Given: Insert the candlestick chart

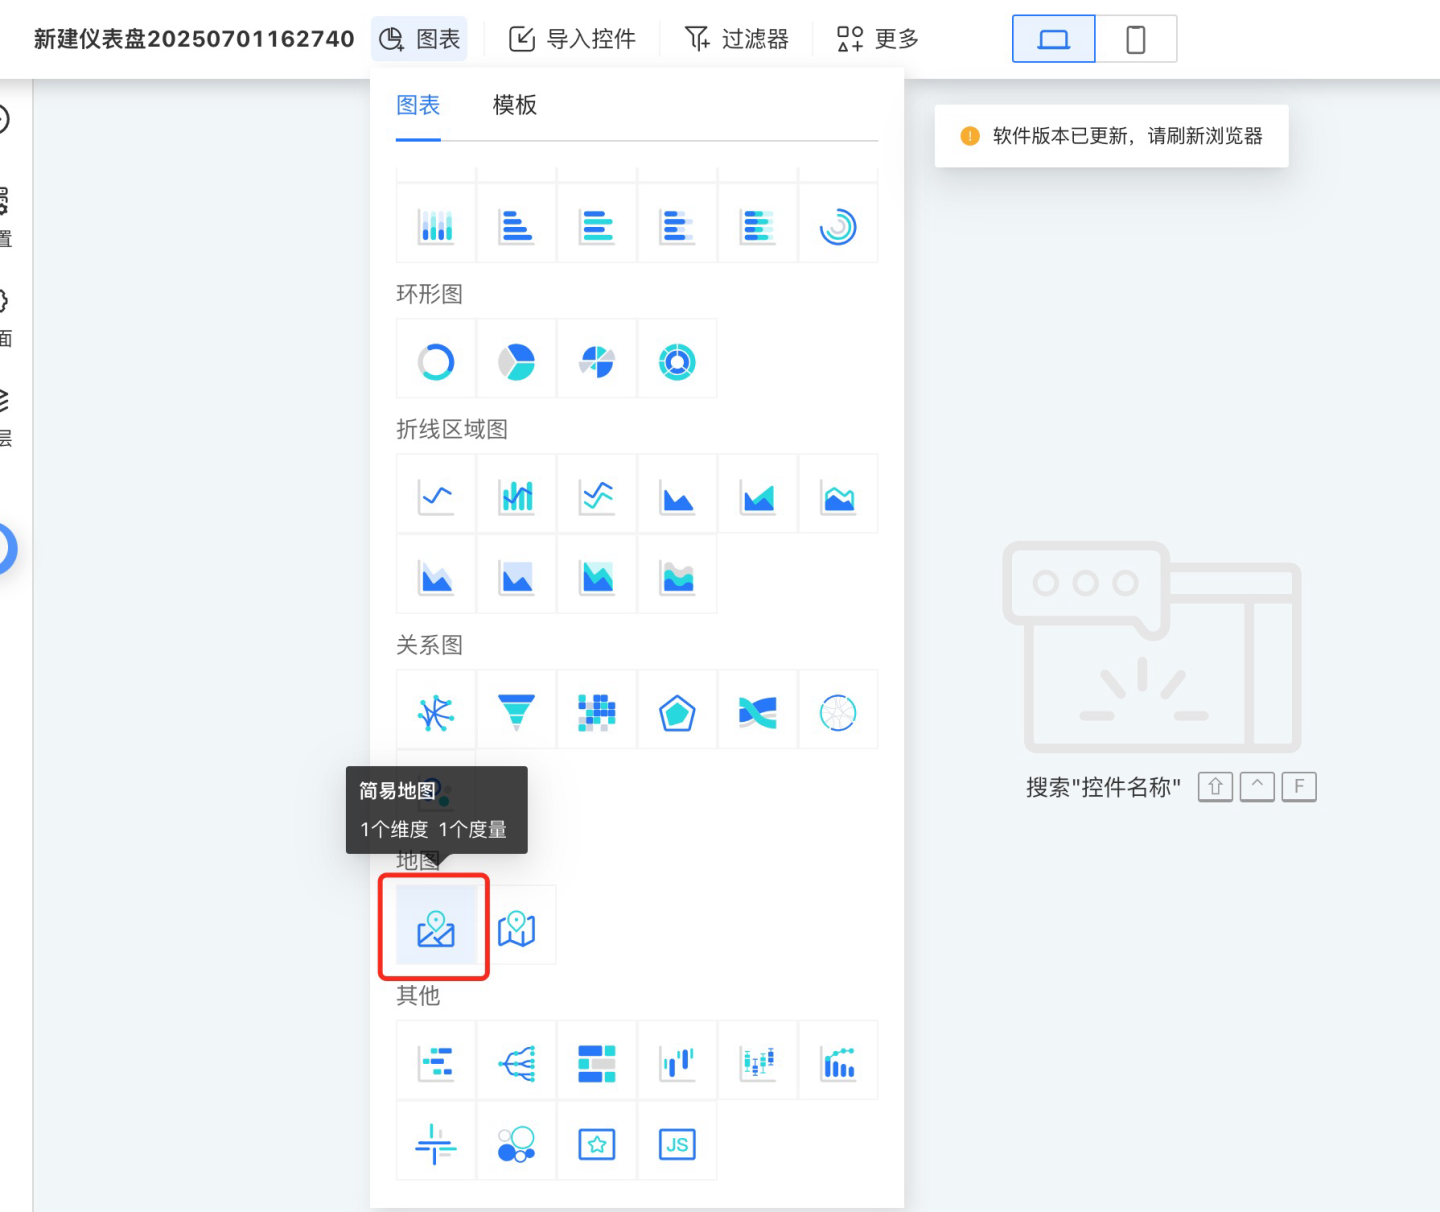Looking at the screenshot, I should (677, 1062).
